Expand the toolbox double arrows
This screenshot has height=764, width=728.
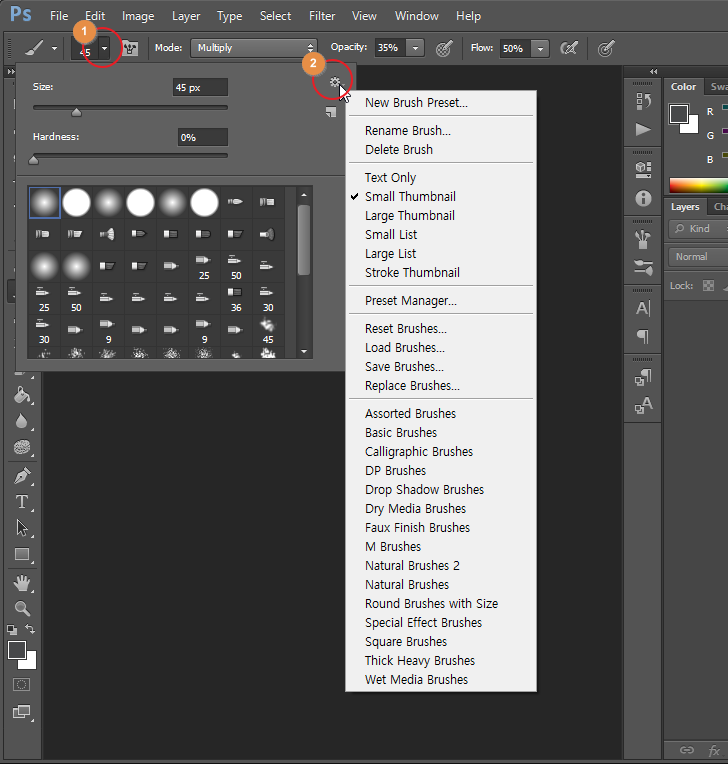(10, 72)
